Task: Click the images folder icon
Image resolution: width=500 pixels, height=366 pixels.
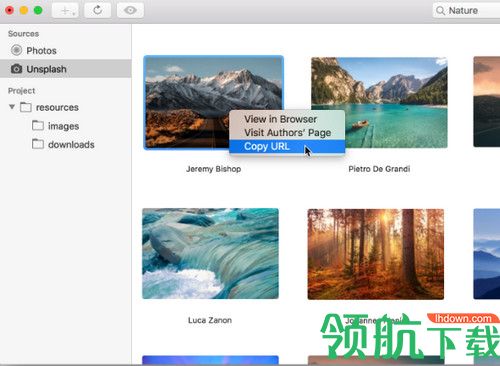Action: tap(38, 126)
